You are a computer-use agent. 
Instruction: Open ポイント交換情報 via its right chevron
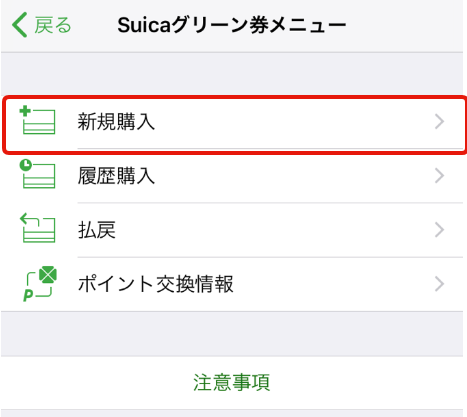[440, 284]
